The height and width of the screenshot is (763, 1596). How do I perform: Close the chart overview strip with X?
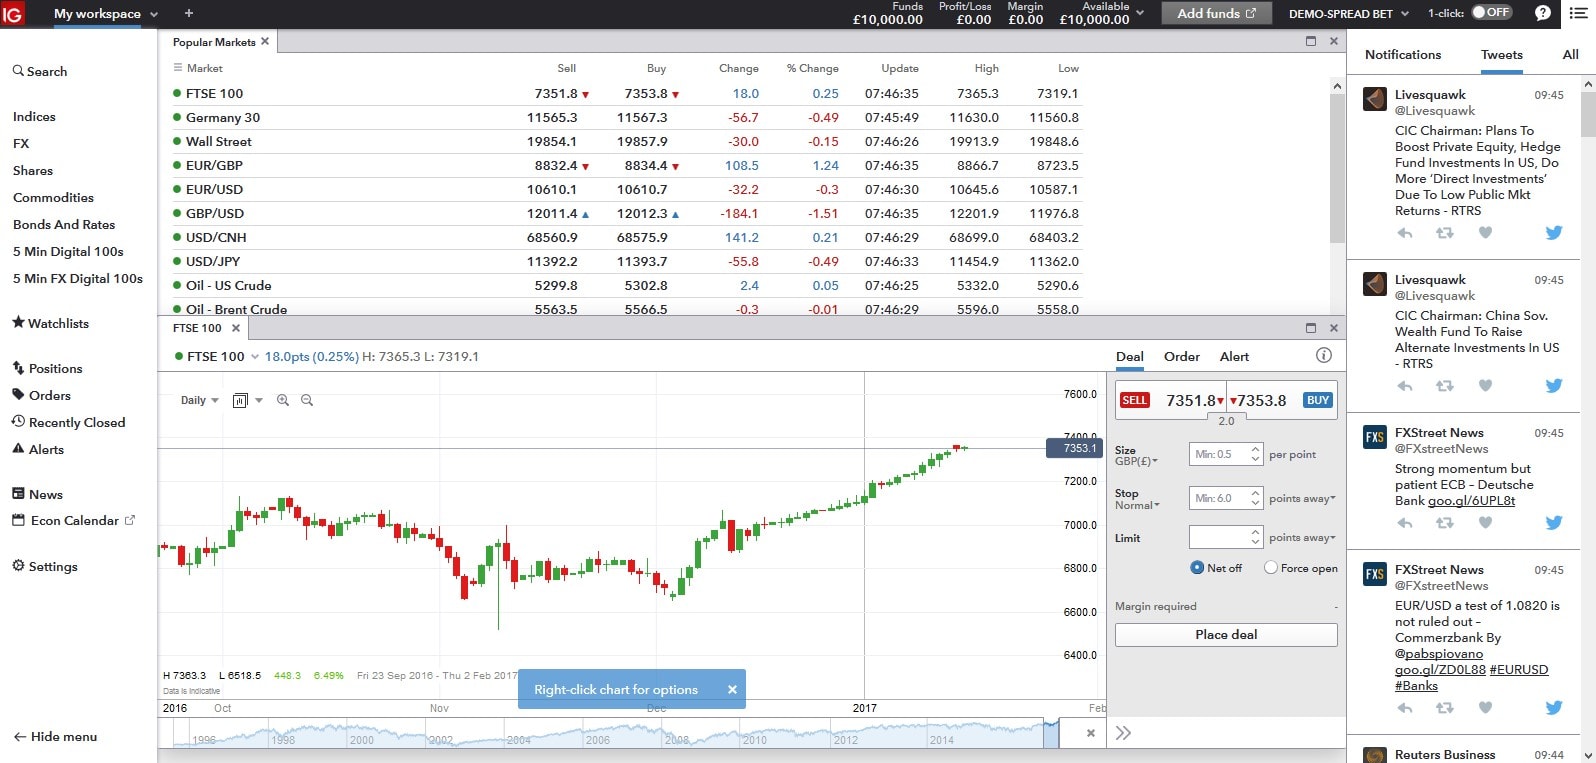[1091, 733]
